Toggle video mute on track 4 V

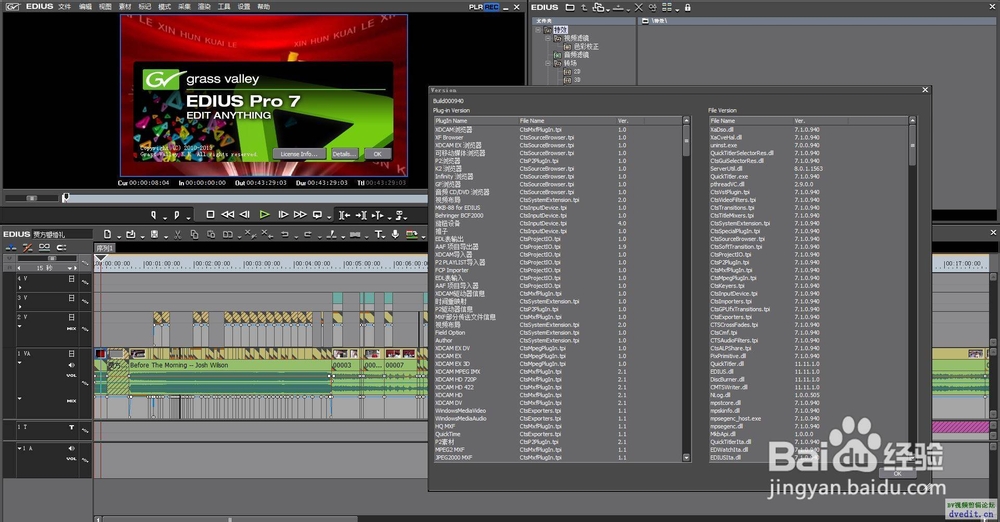(71, 279)
